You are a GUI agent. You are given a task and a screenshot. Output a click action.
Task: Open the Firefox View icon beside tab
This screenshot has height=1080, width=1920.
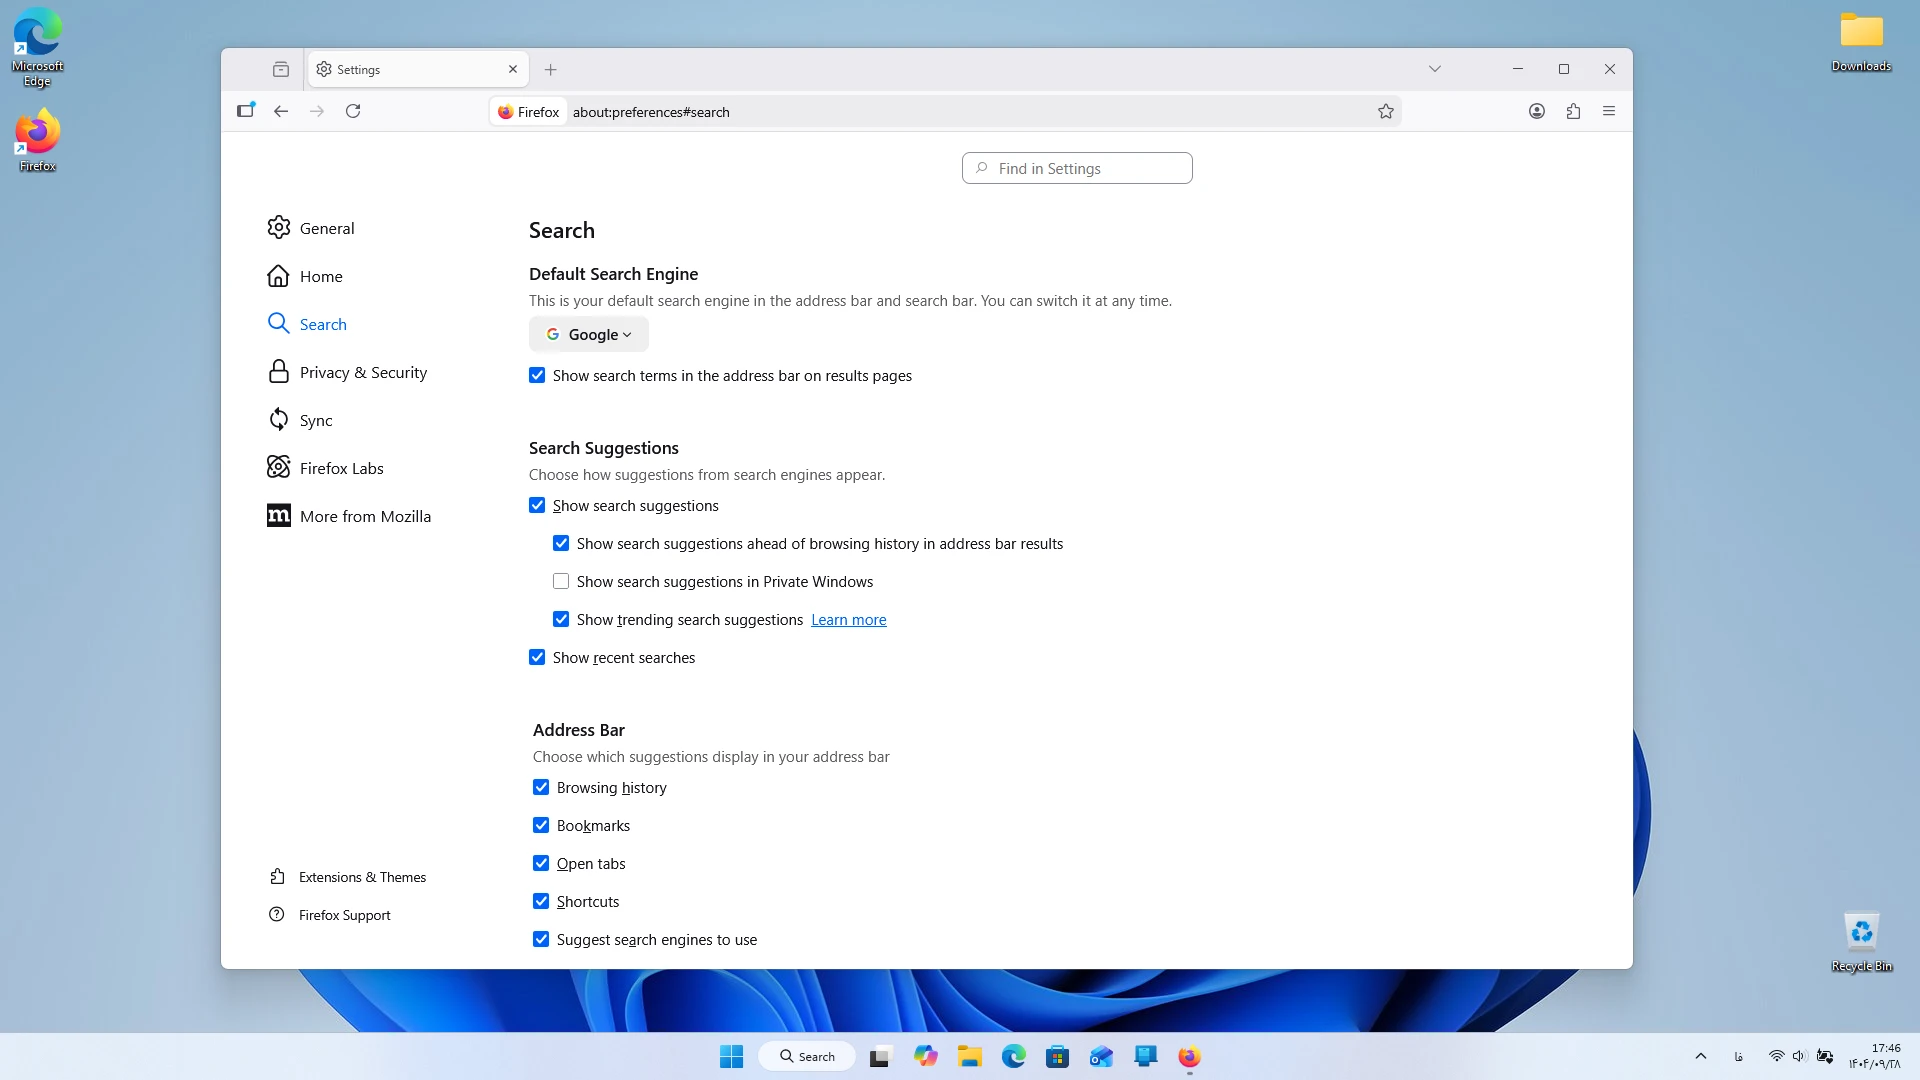(x=281, y=69)
